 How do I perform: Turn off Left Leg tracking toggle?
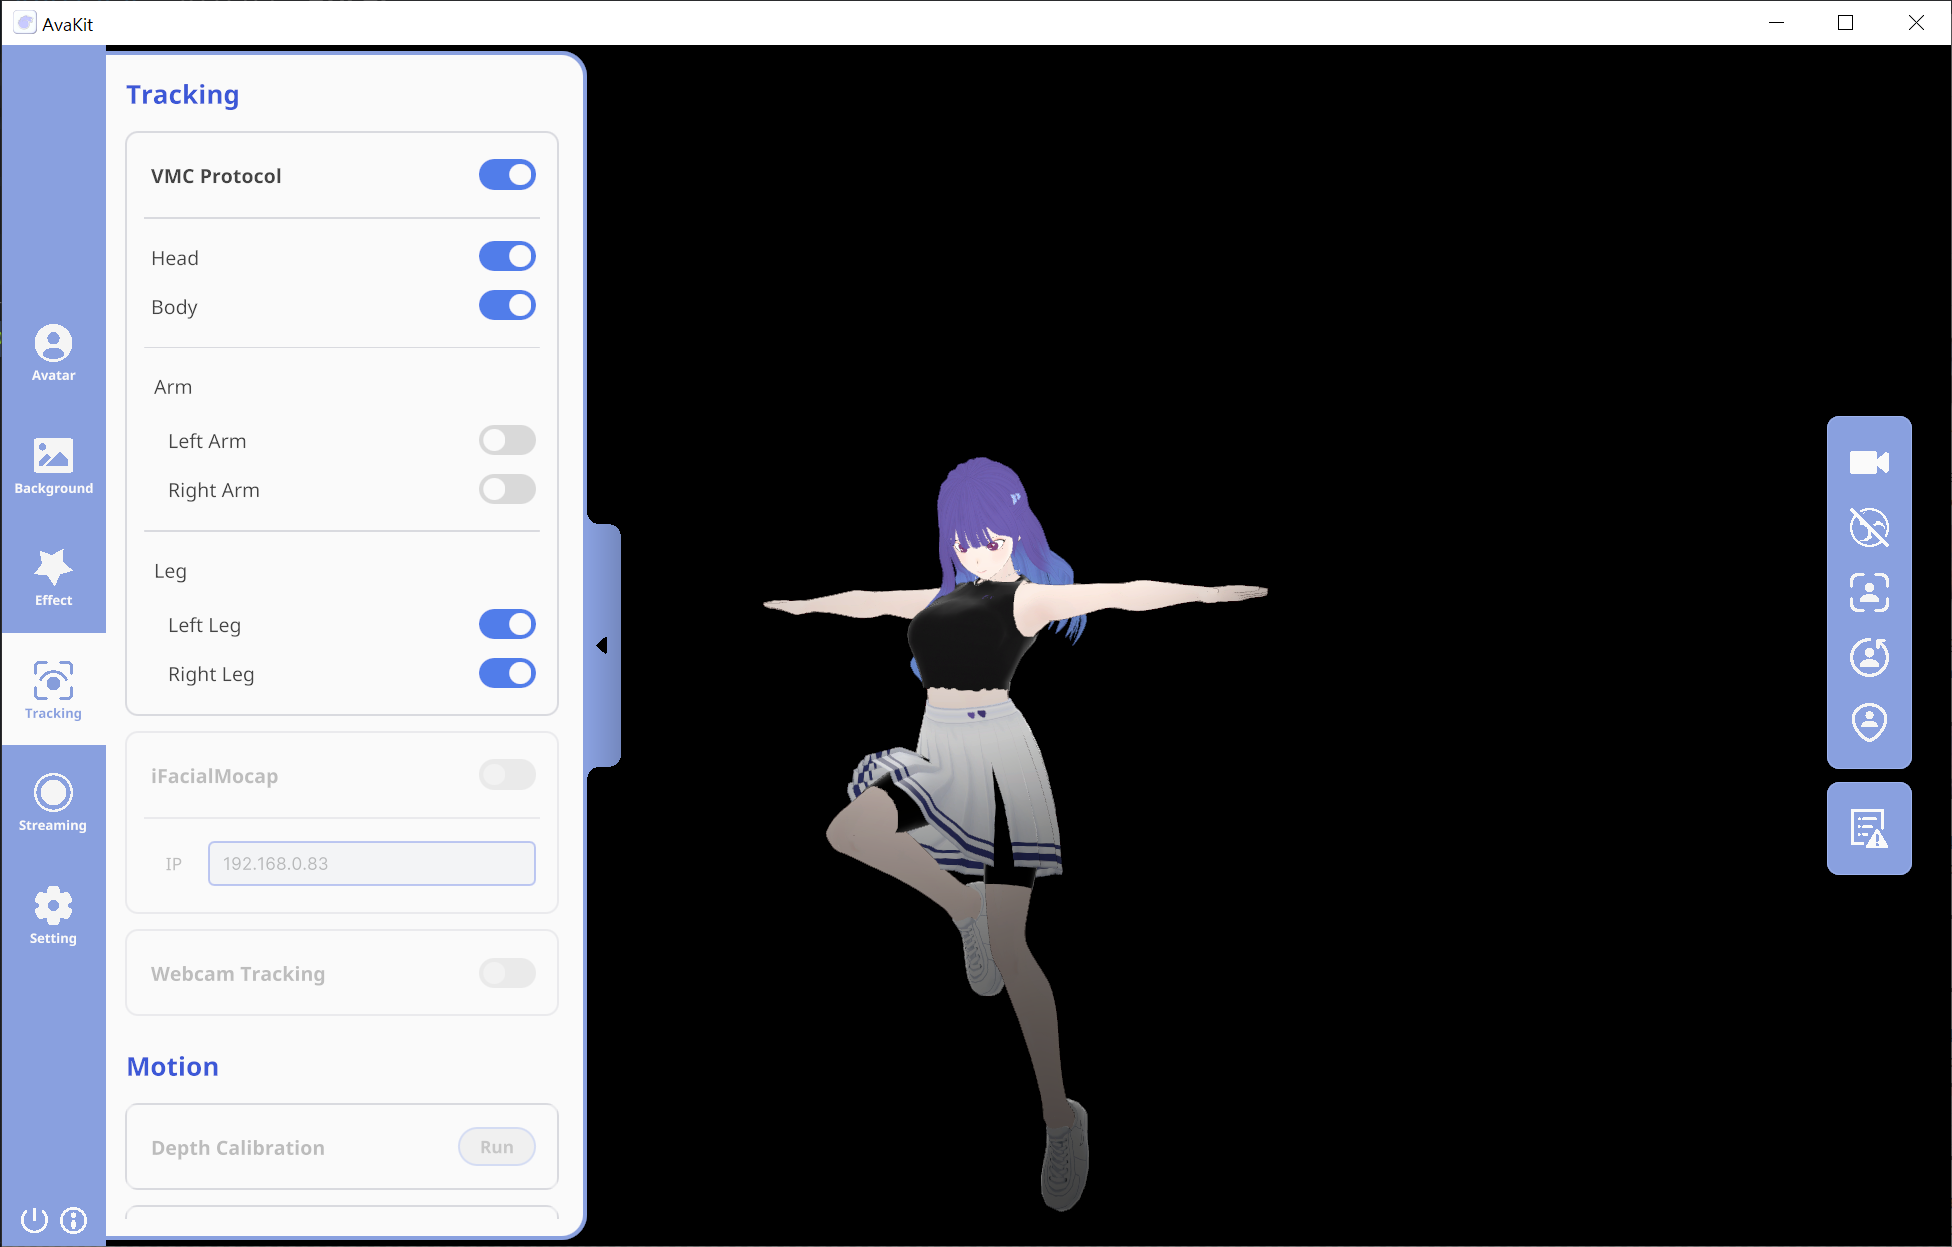tap(507, 624)
